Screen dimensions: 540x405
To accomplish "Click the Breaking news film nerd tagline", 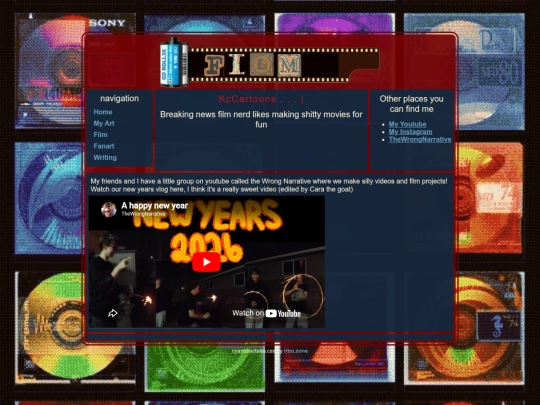I will pyautogui.click(x=261, y=119).
